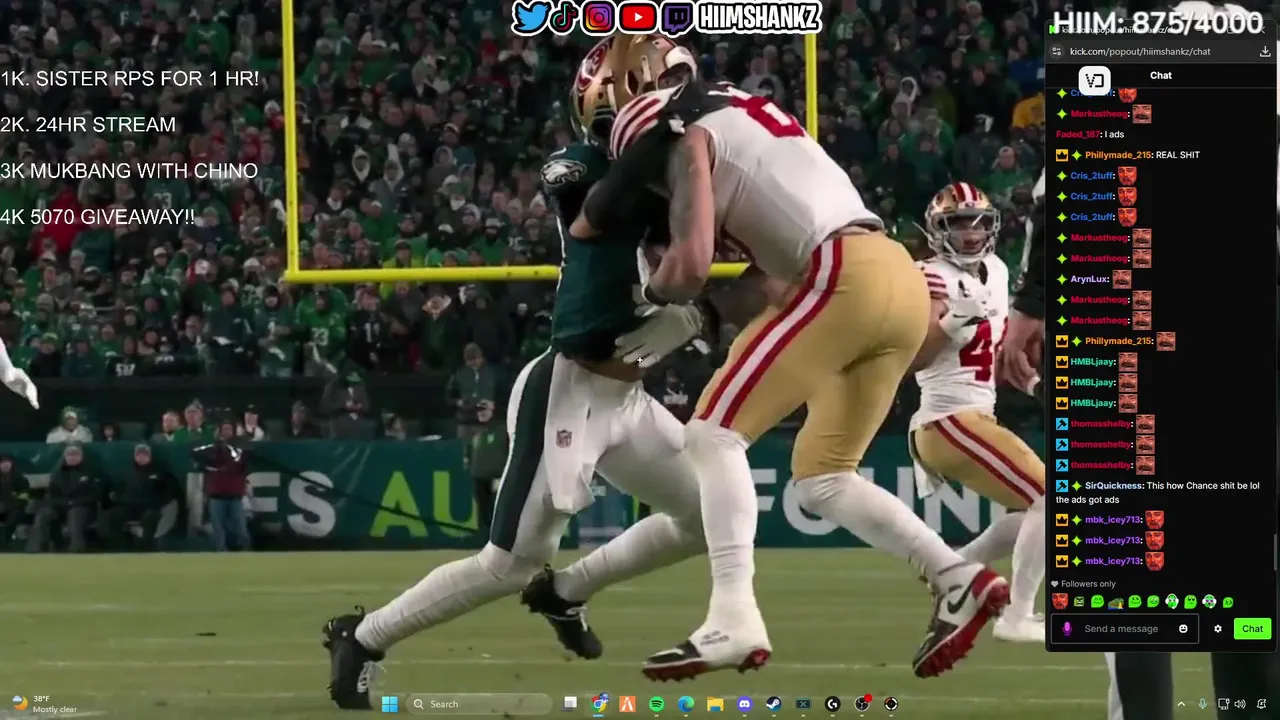Open File Explorer from the taskbar
The height and width of the screenshot is (720, 1280).
tap(715, 704)
